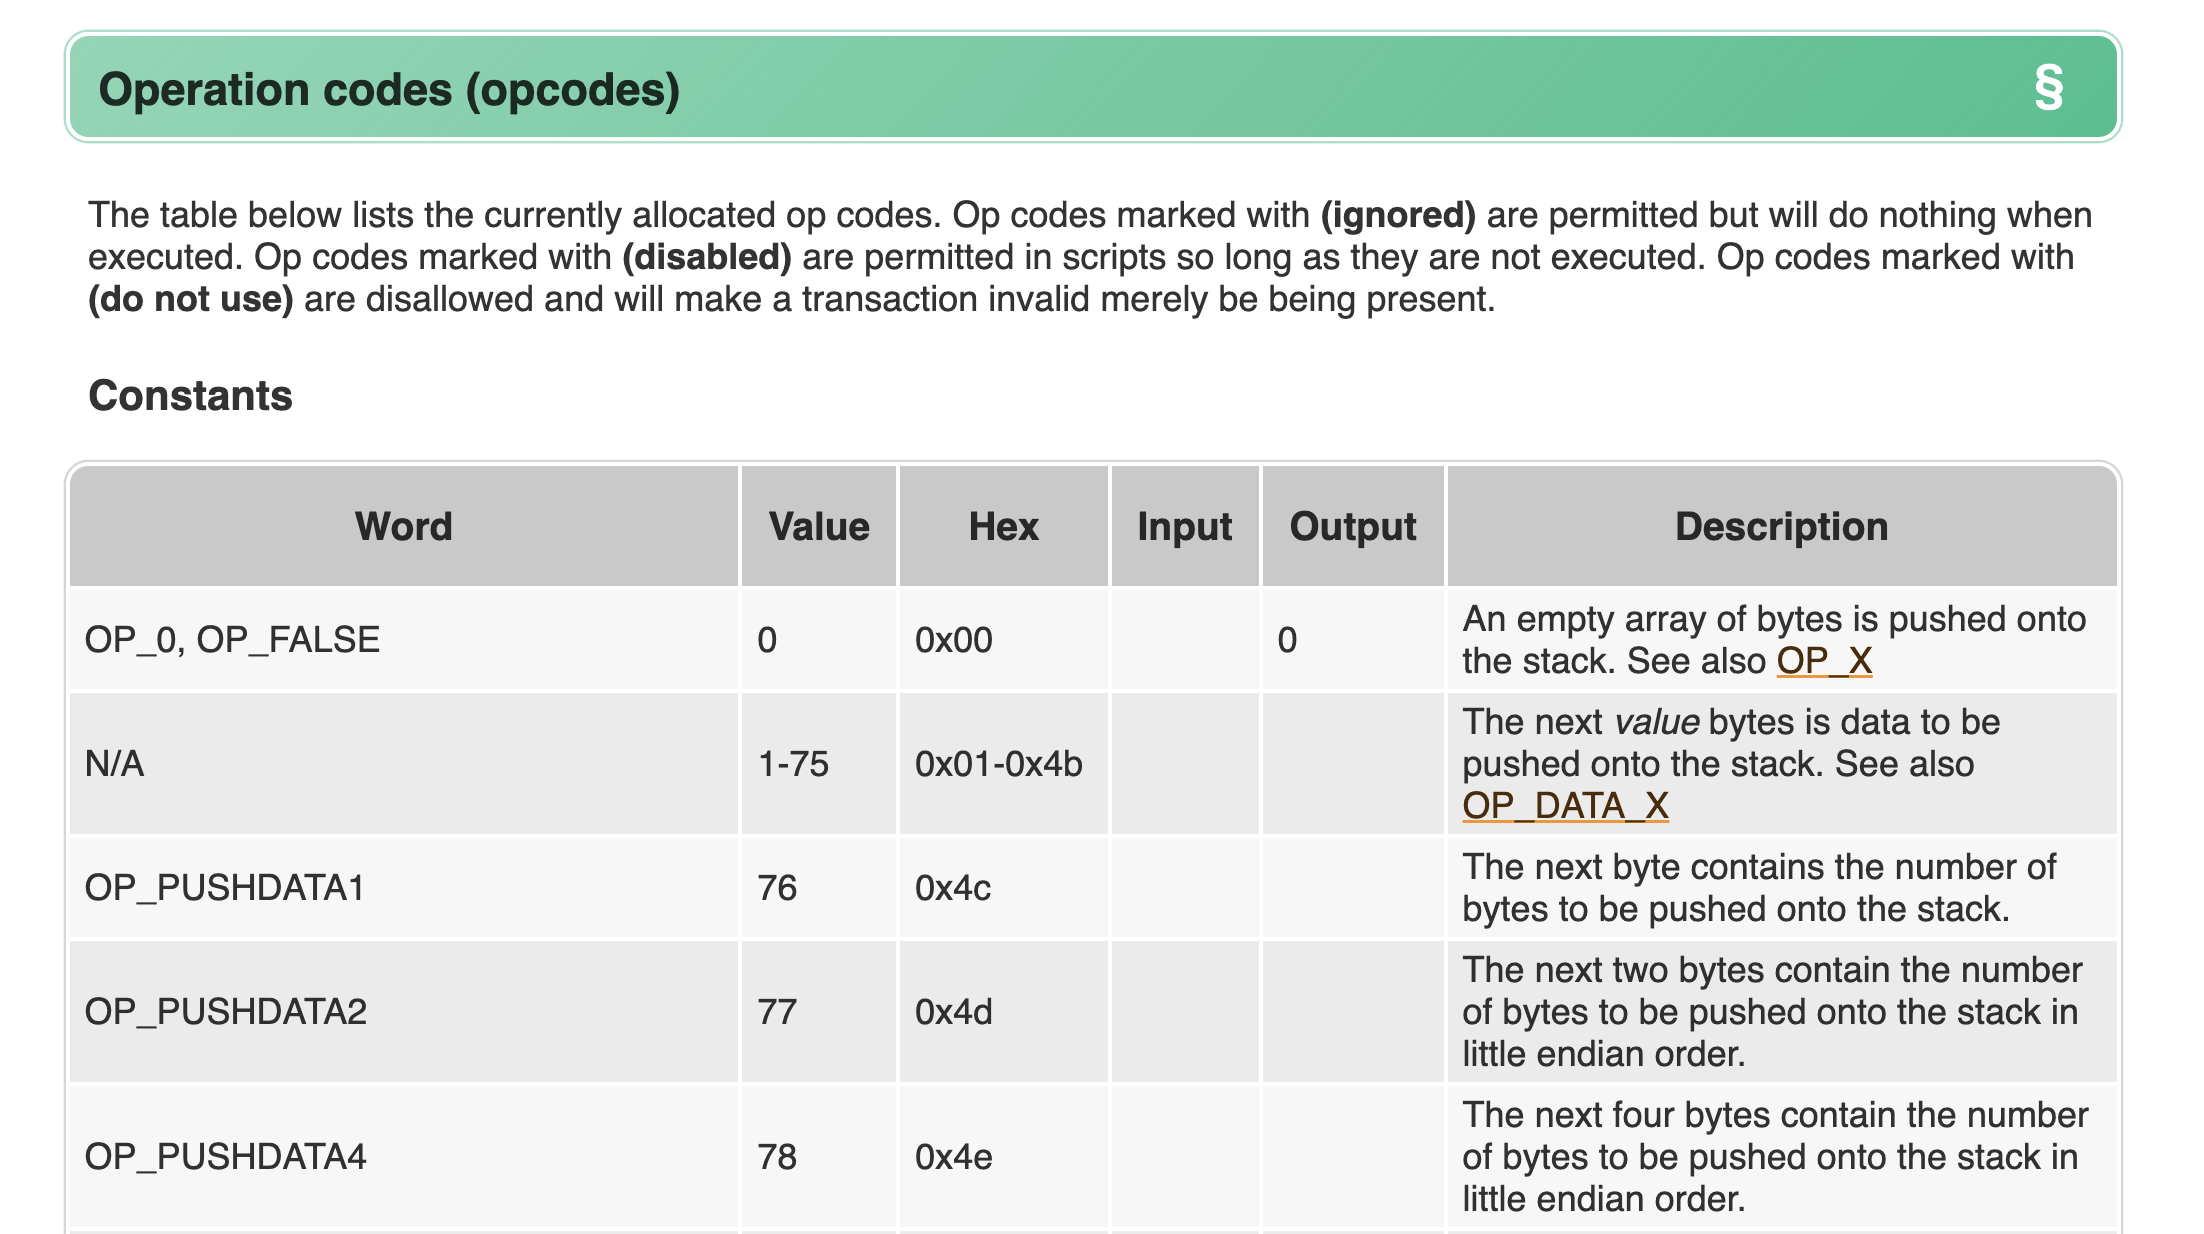2204x1234 pixels.
Task: Select the Hex column header
Action: 1003,527
